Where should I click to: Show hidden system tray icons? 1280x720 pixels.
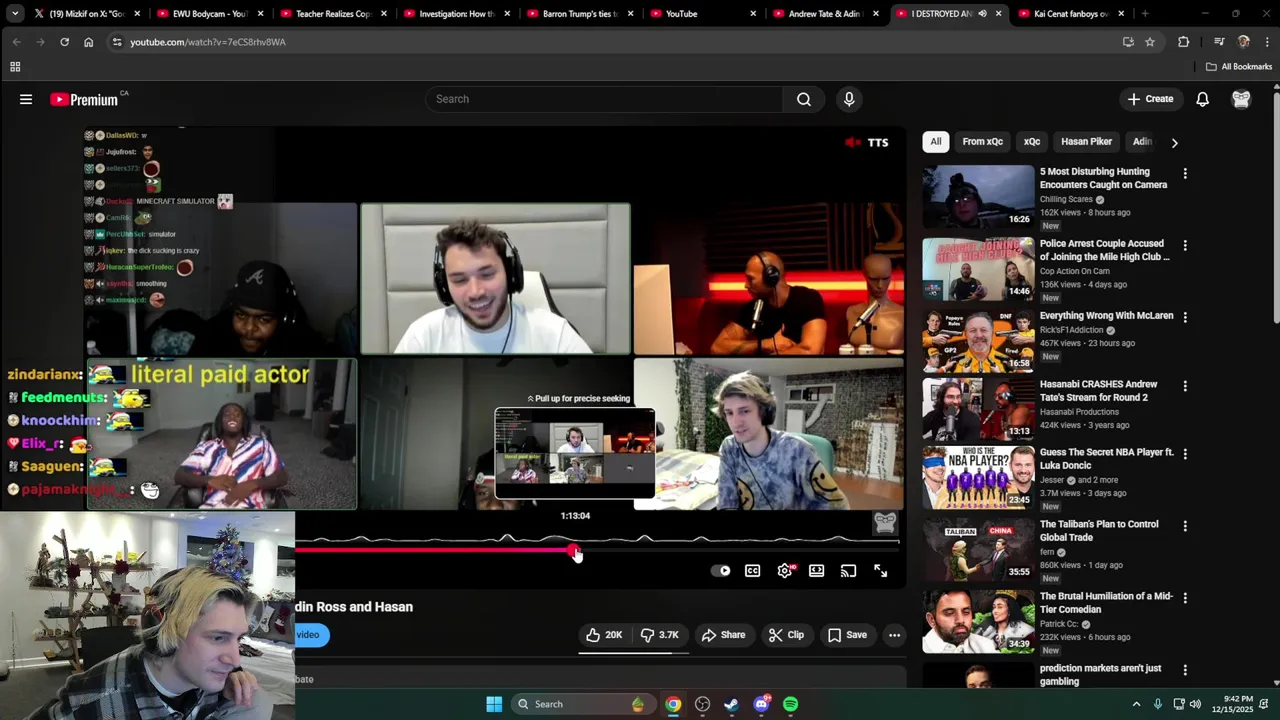(1136, 704)
